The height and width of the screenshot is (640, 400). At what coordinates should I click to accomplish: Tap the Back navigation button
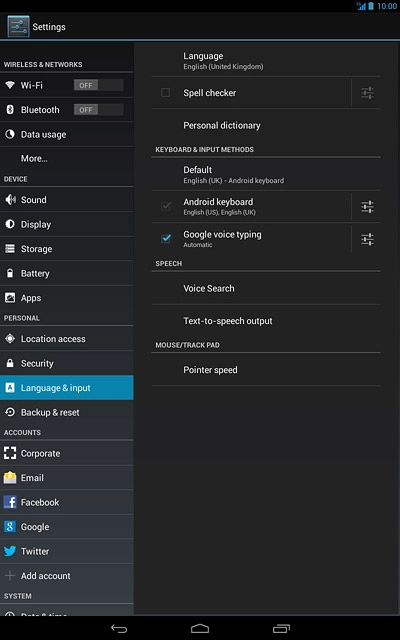click(x=119, y=629)
